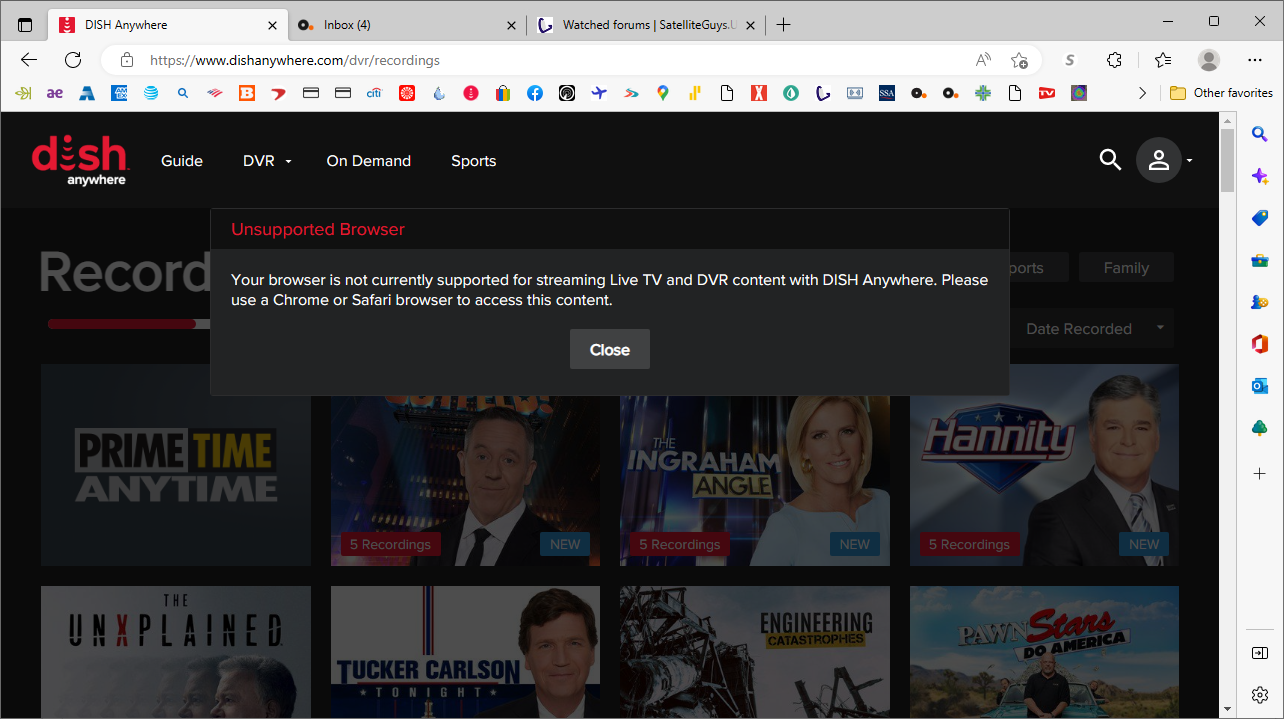The height and width of the screenshot is (719, 1284).
Task: Open the search magnifier in DISH header
Action: pyautogui.click(x=1110, y=160)
